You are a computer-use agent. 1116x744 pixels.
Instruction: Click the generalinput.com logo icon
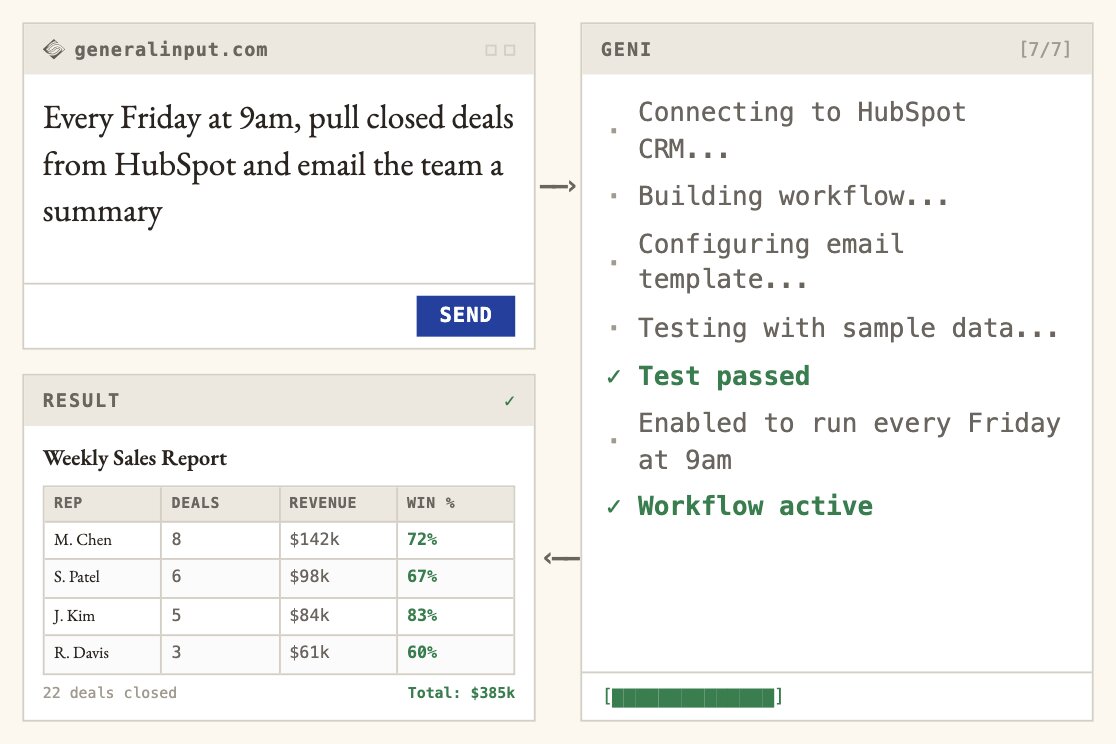pyautogui.click(x=53, y=49)
